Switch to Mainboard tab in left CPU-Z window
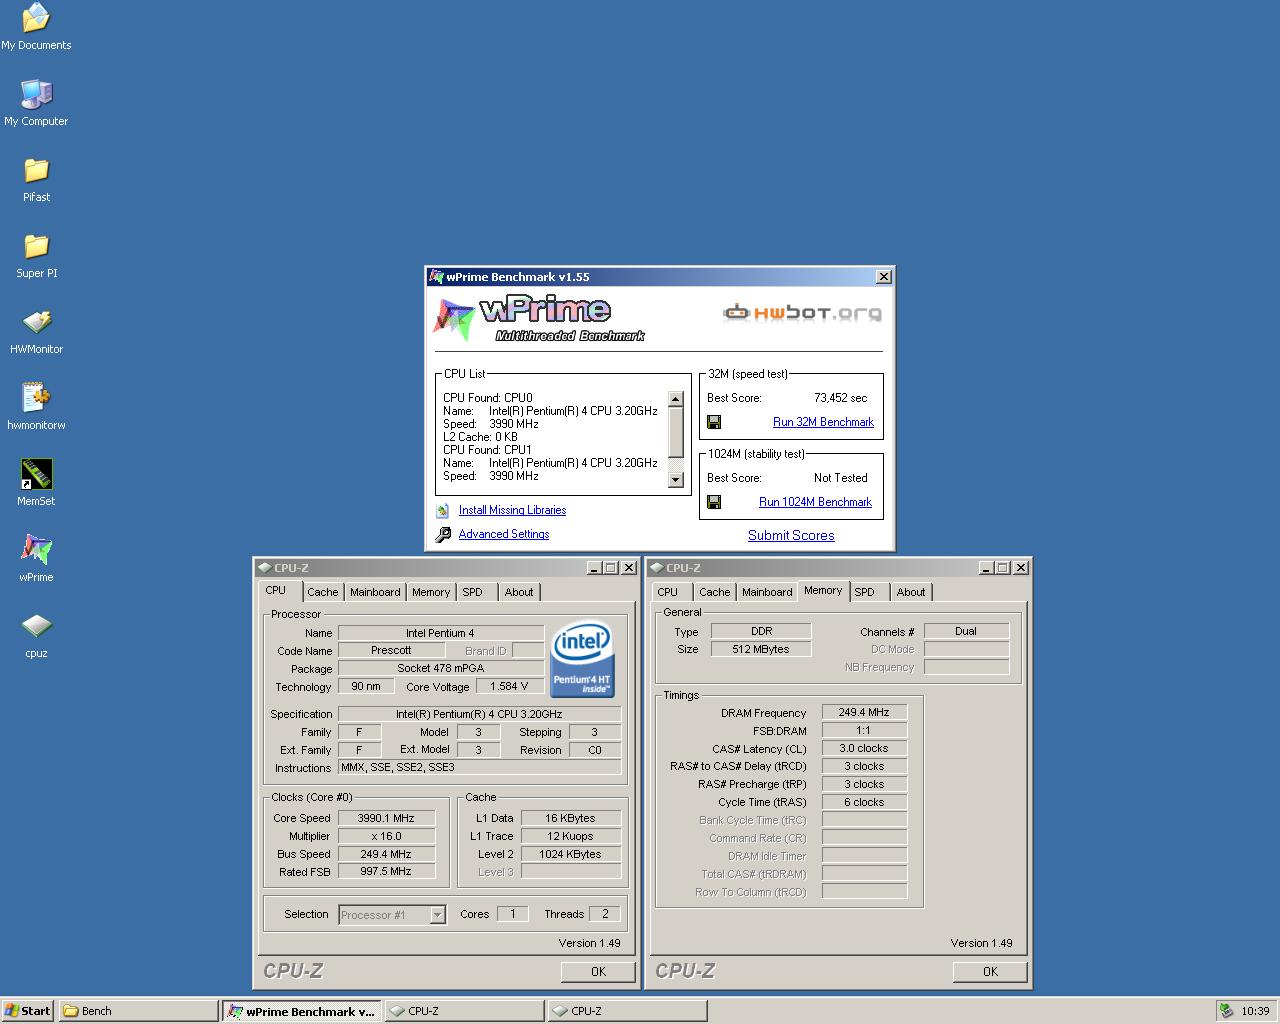The width and height of the screenshot is (1280, 1024). point(375,592)
